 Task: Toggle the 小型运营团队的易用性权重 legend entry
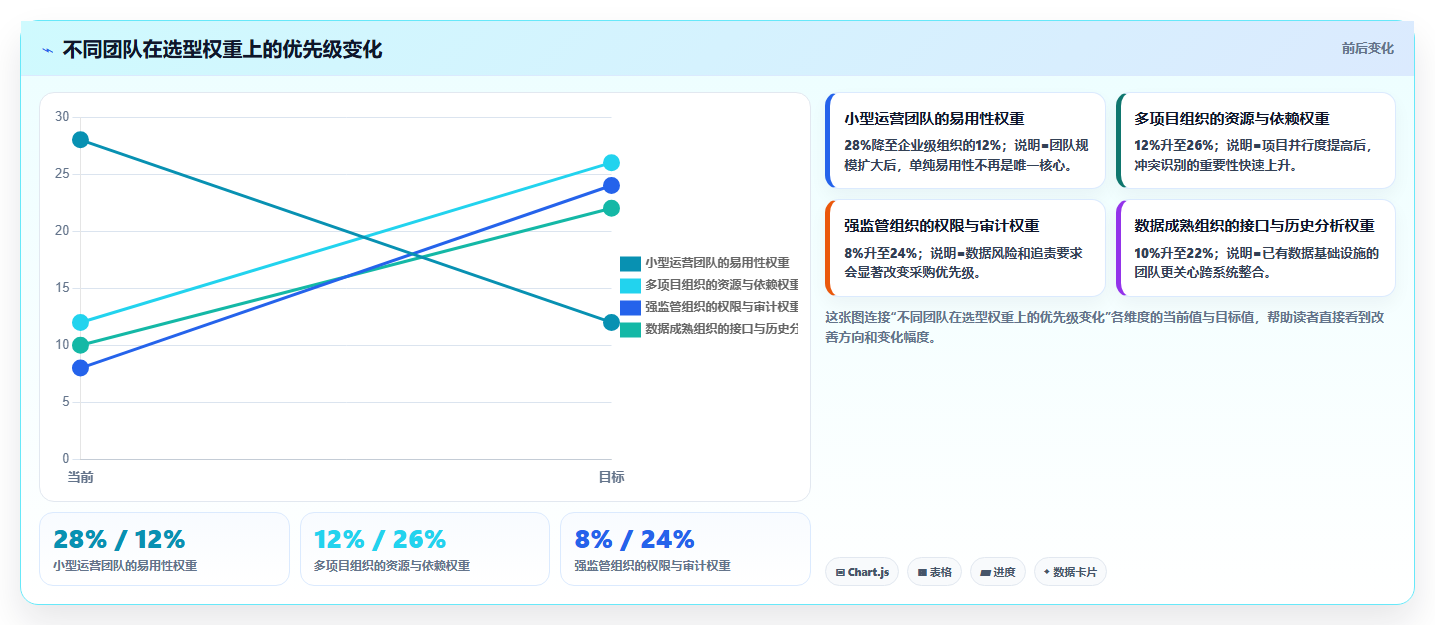click(x=705, y=263)
